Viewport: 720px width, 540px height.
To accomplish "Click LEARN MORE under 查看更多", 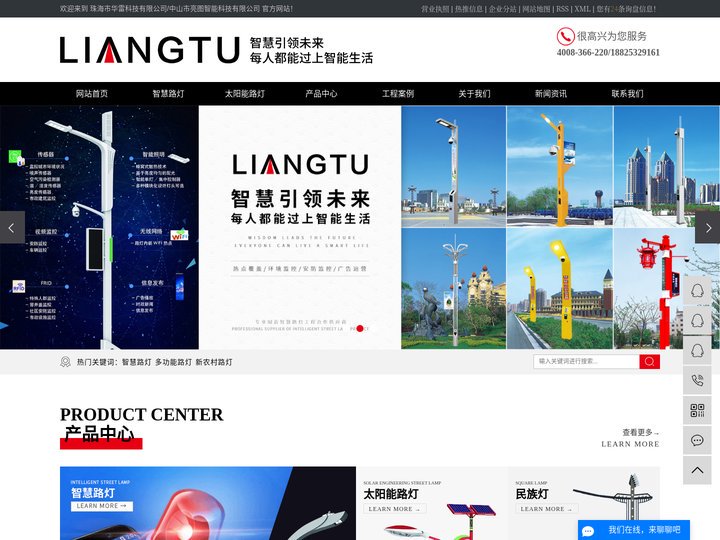I will (630, 444).
